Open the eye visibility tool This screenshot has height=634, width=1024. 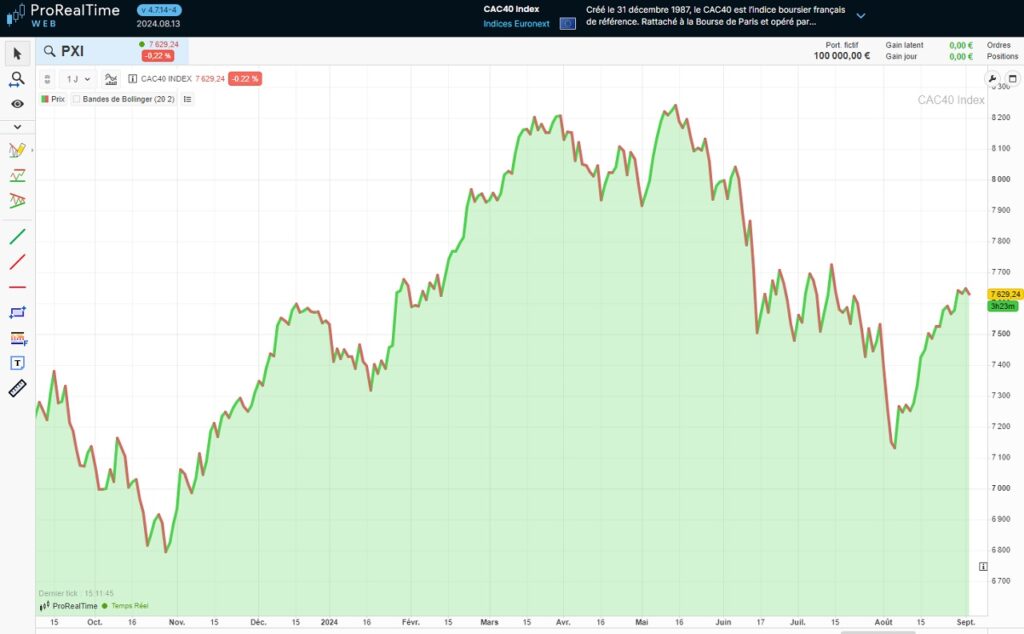pyautogui.click(x=15, y=103)
